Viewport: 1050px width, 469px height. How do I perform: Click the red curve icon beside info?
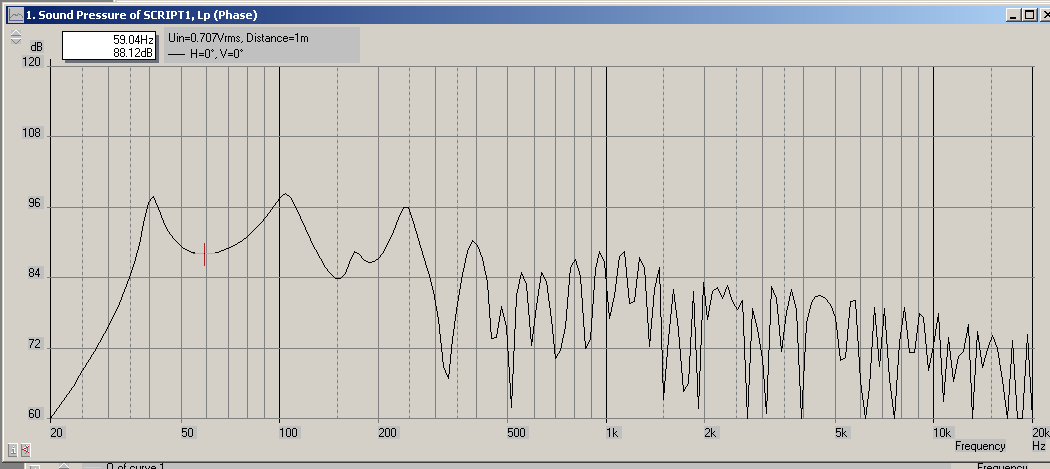pyautogui.click(x=26, y=452)
